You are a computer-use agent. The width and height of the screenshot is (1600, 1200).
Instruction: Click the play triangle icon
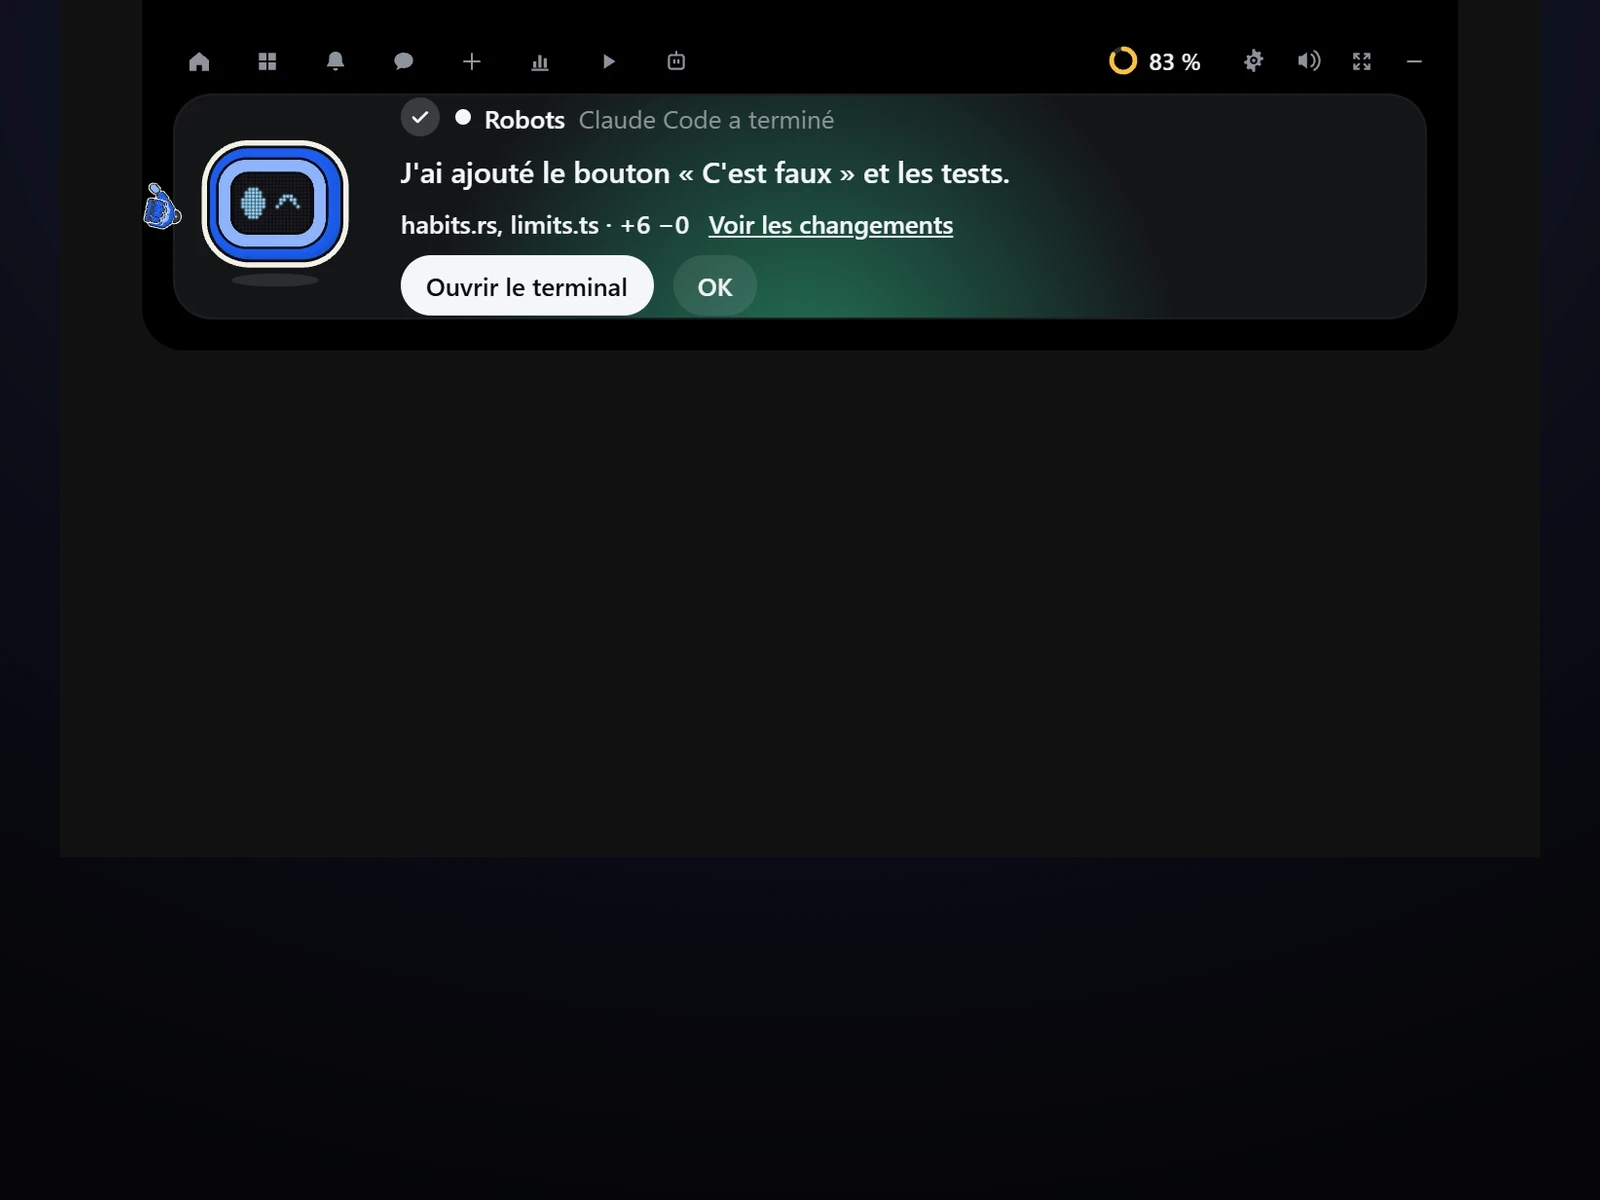pos(608,62)
